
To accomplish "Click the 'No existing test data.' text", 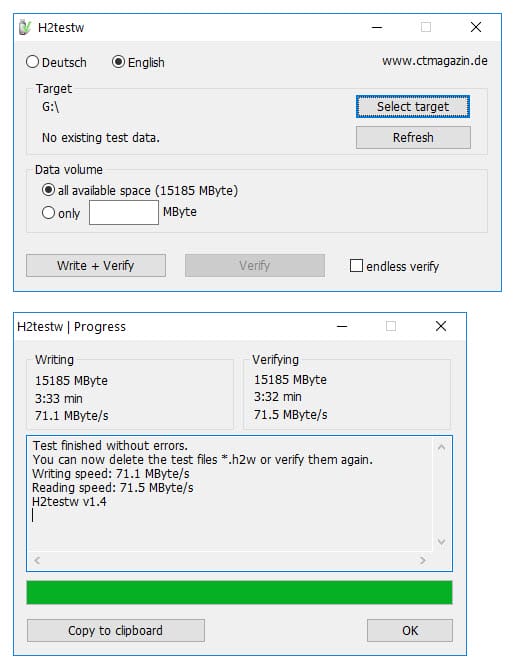I will coord(101,138).
